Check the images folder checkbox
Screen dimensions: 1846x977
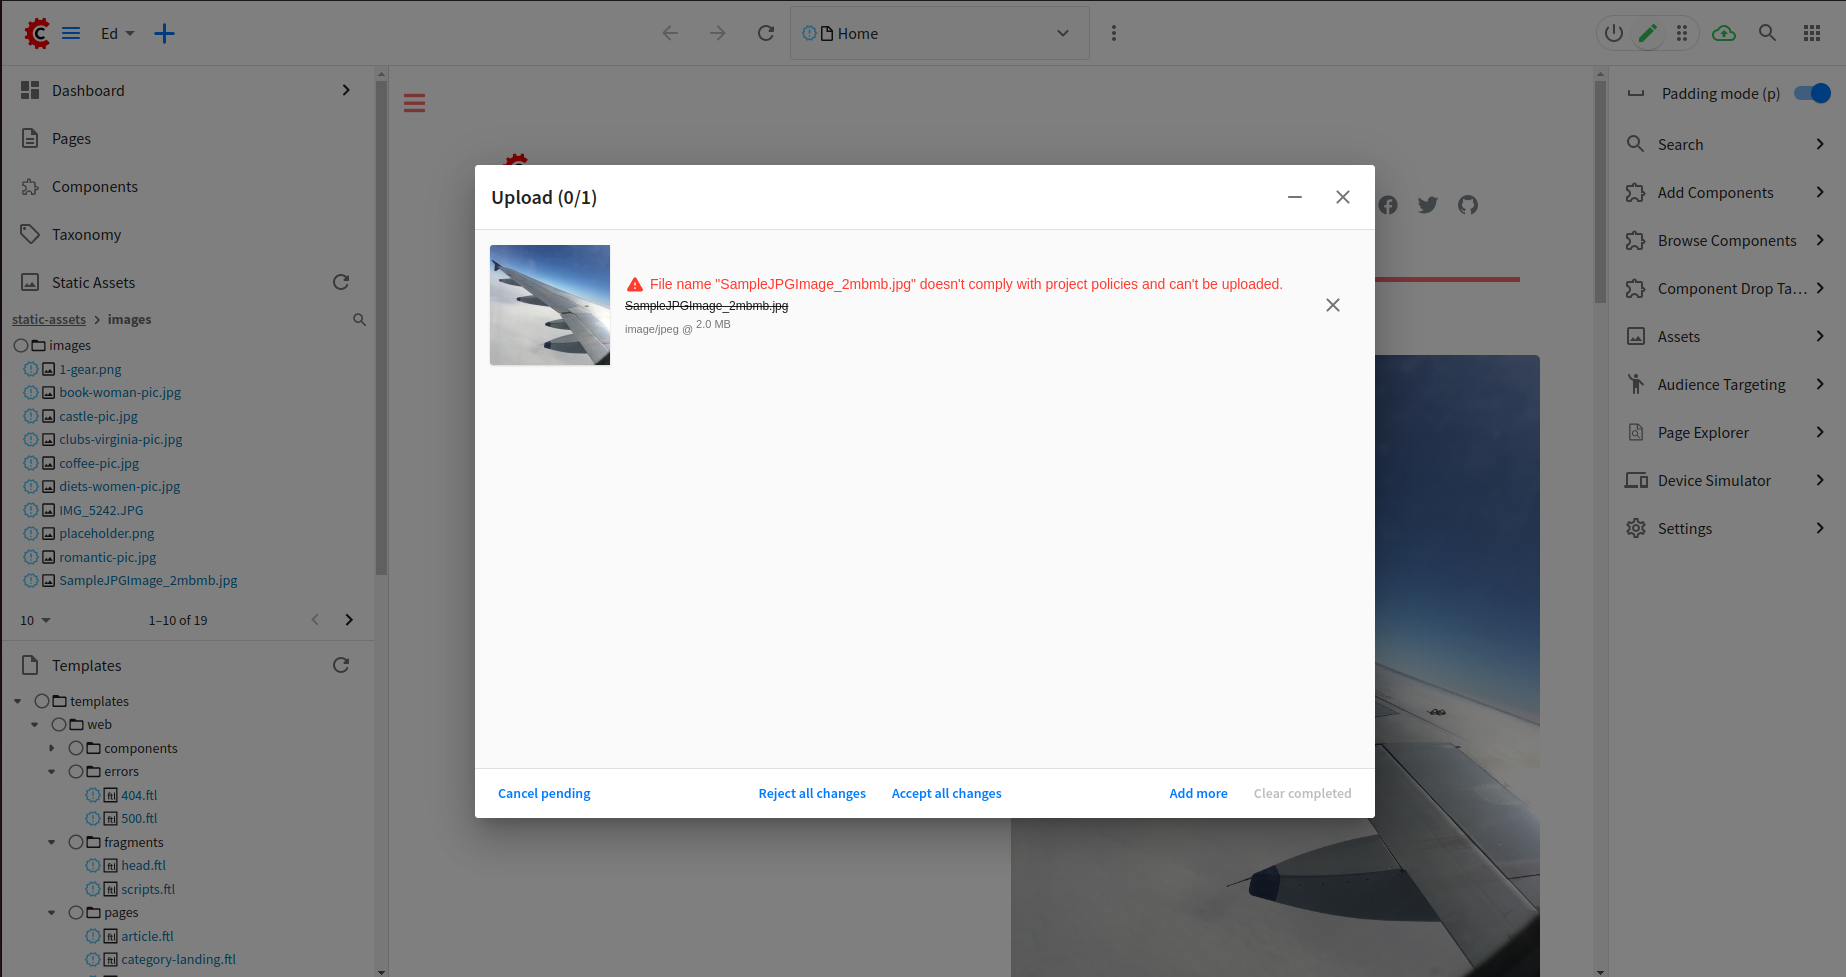[21, 345]
